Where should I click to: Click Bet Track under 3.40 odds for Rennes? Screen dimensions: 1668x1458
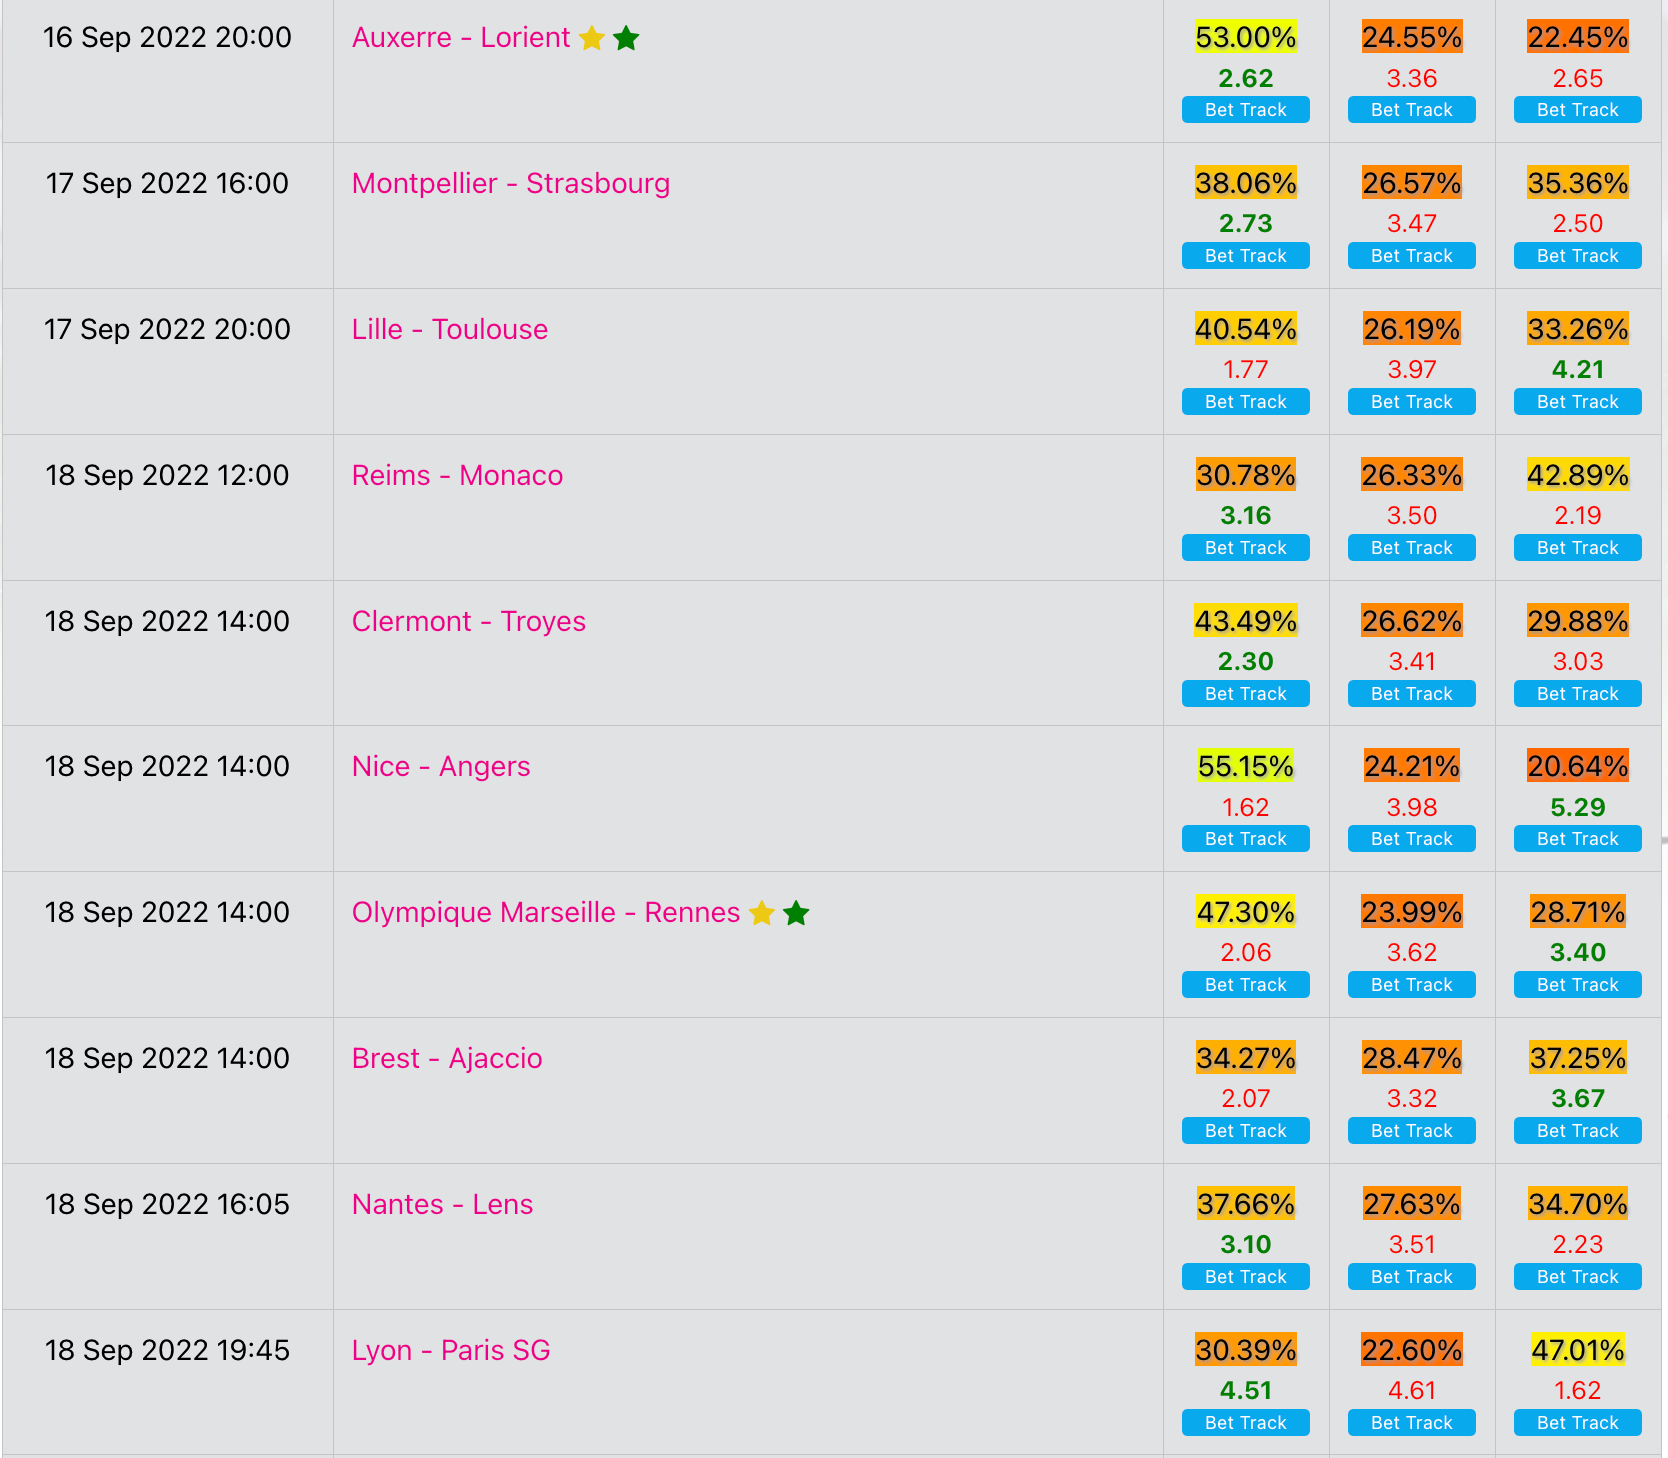[x=1578, y=985]
